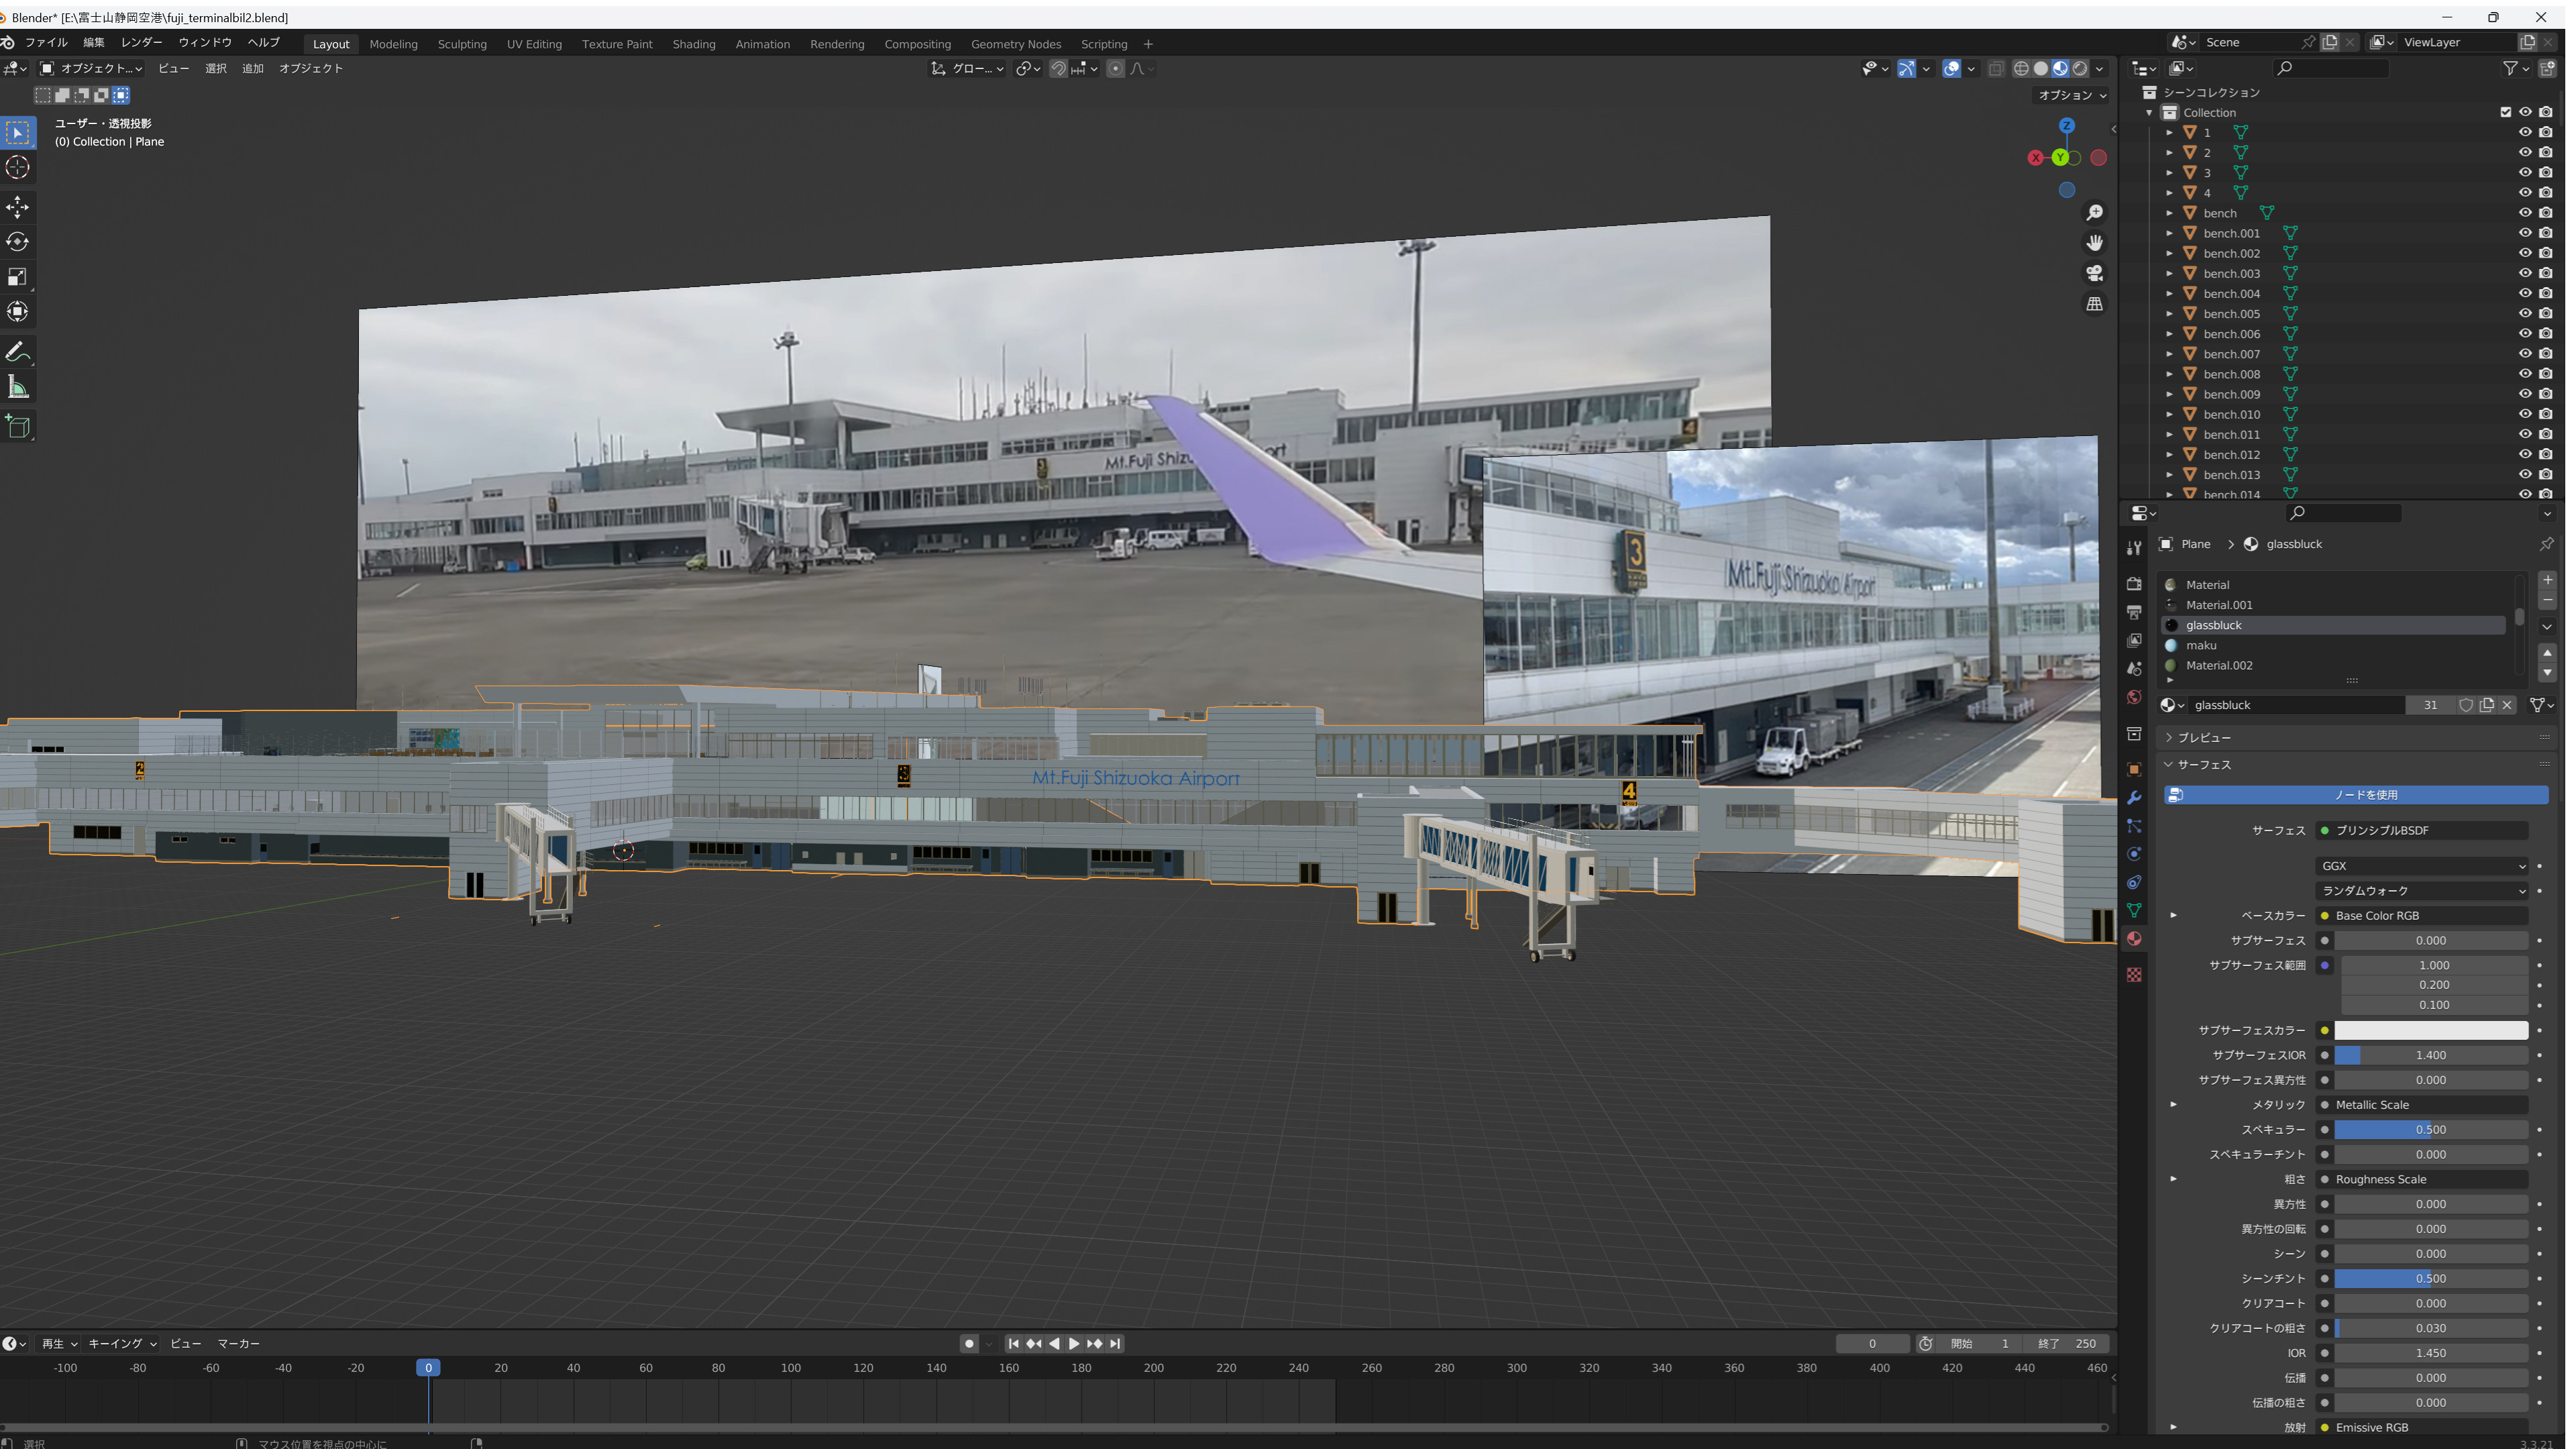Viewport: 2576px width, 1449px height.
Task: Click the hand pan-view icon
Action: coord(2094,243)
